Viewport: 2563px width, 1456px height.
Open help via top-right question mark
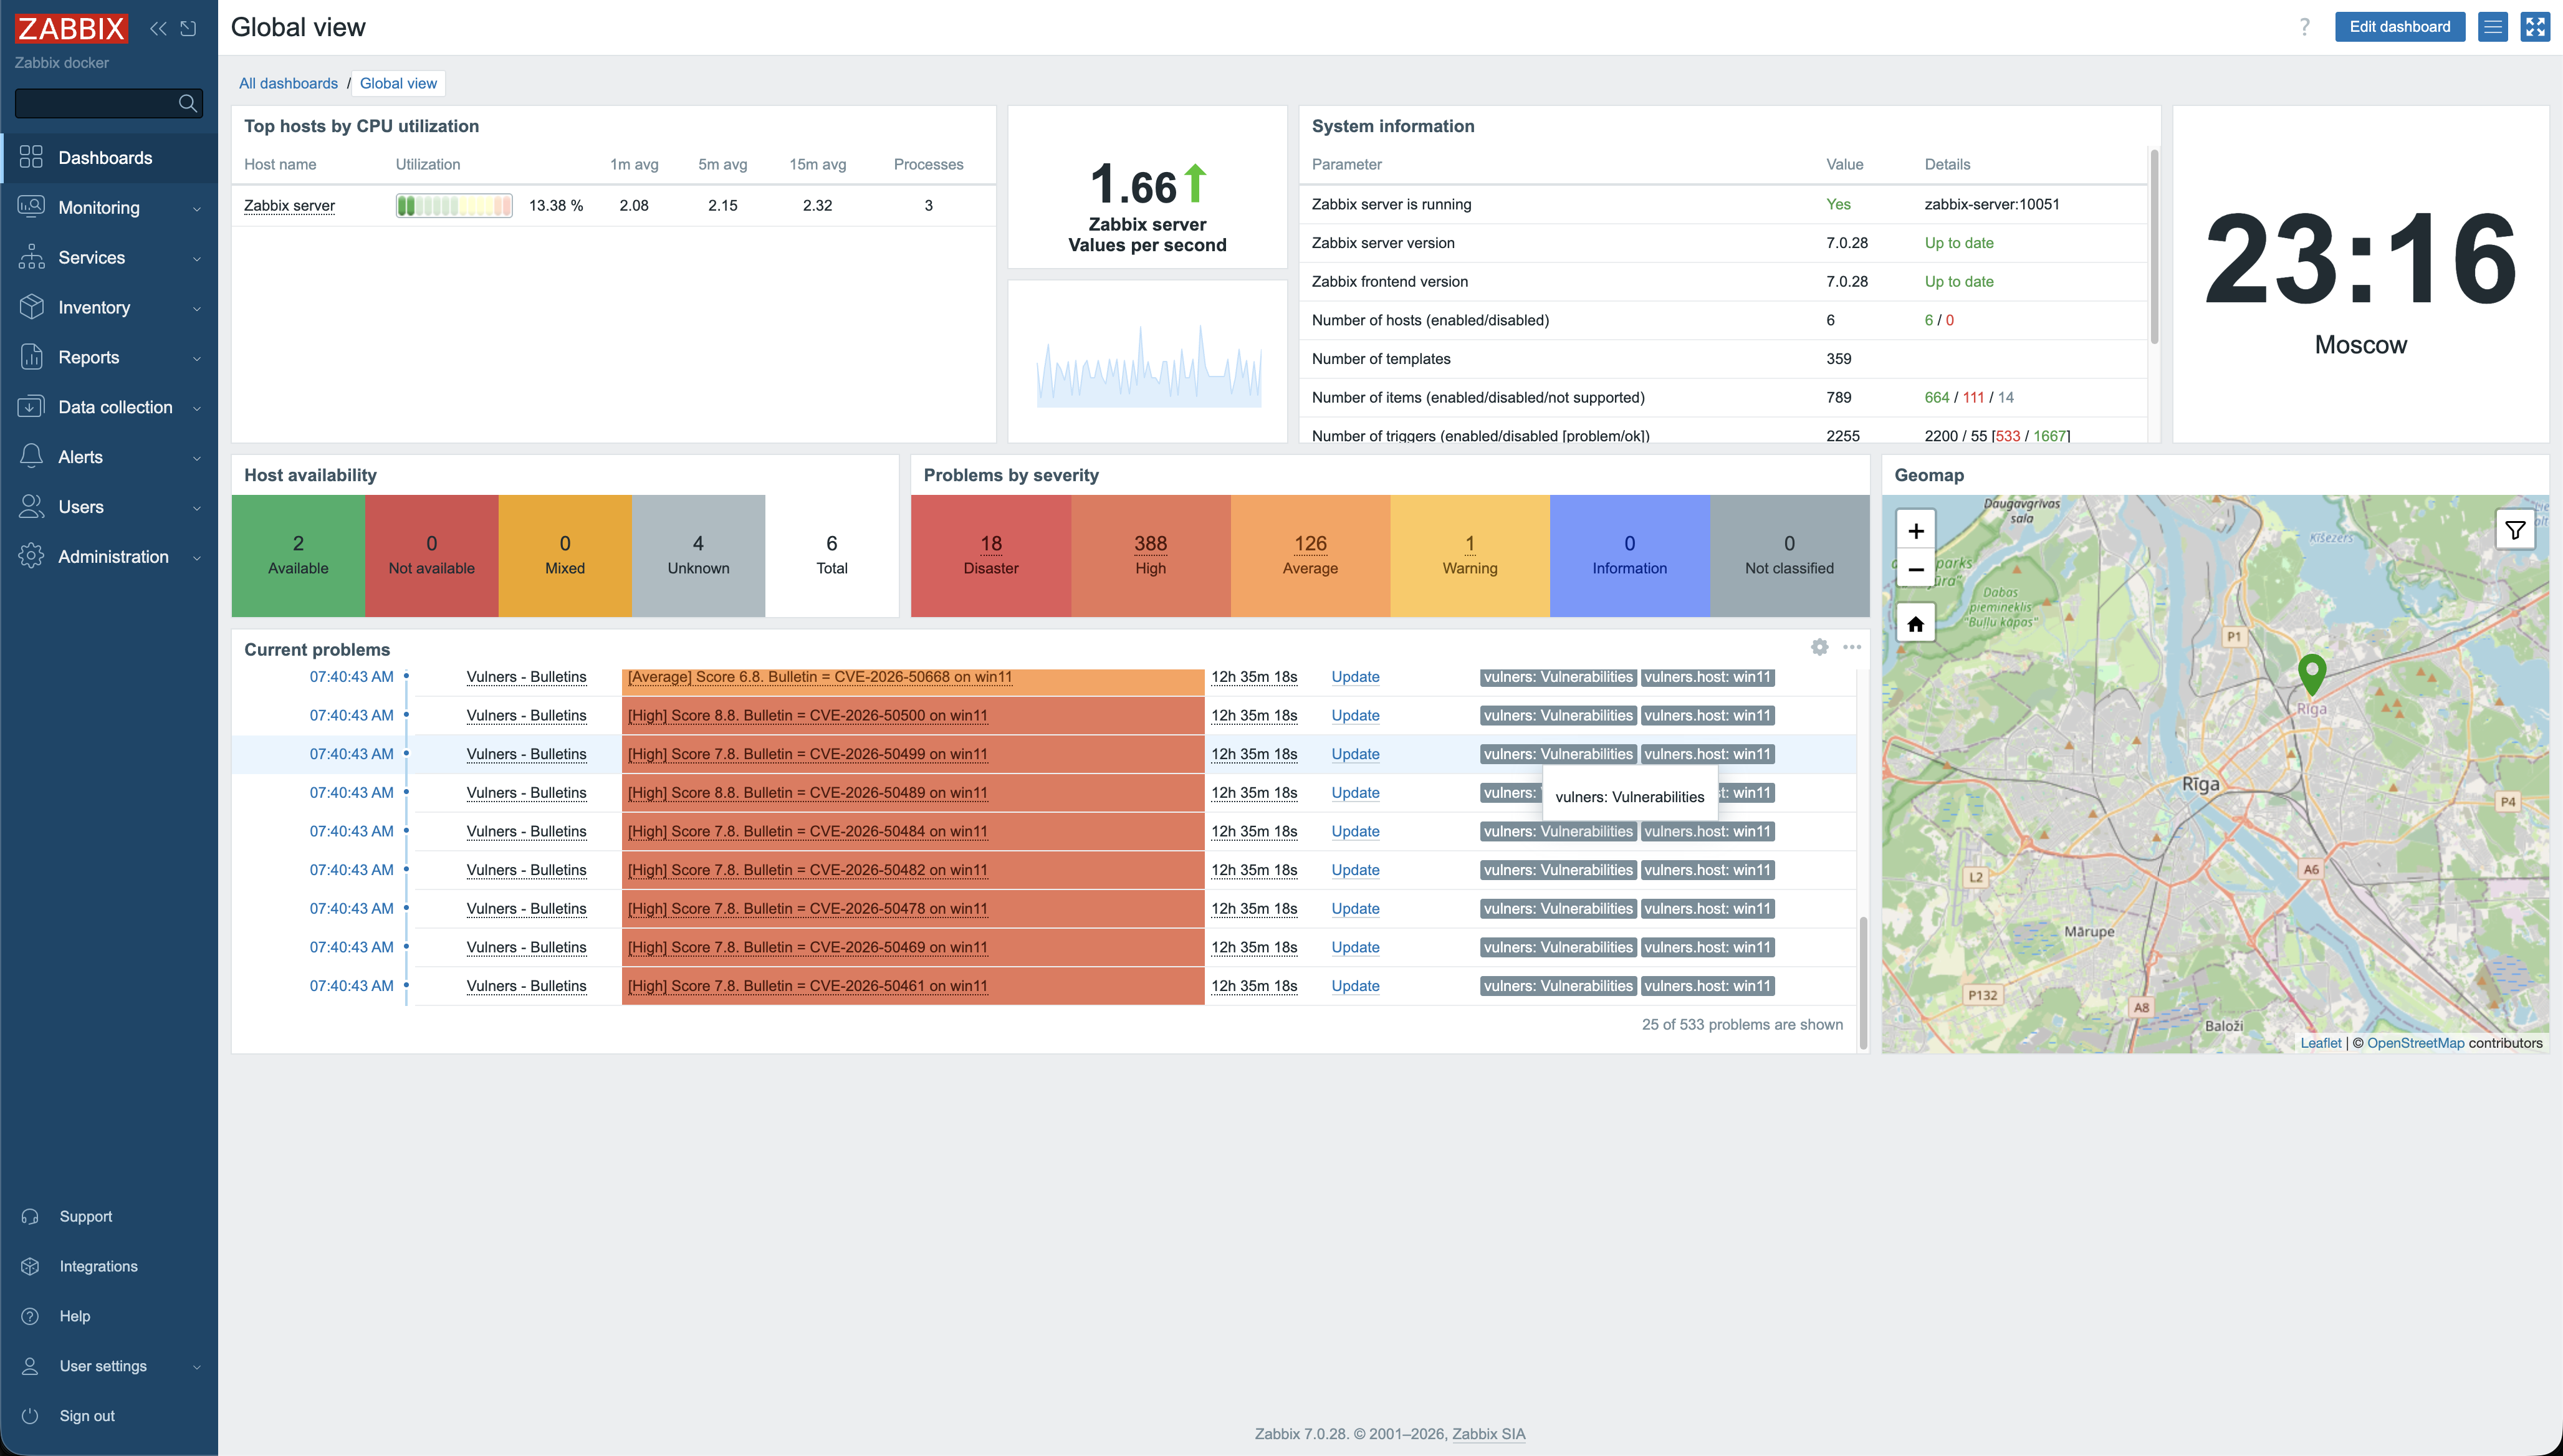pyautogui.click(x=2304, y=27)
